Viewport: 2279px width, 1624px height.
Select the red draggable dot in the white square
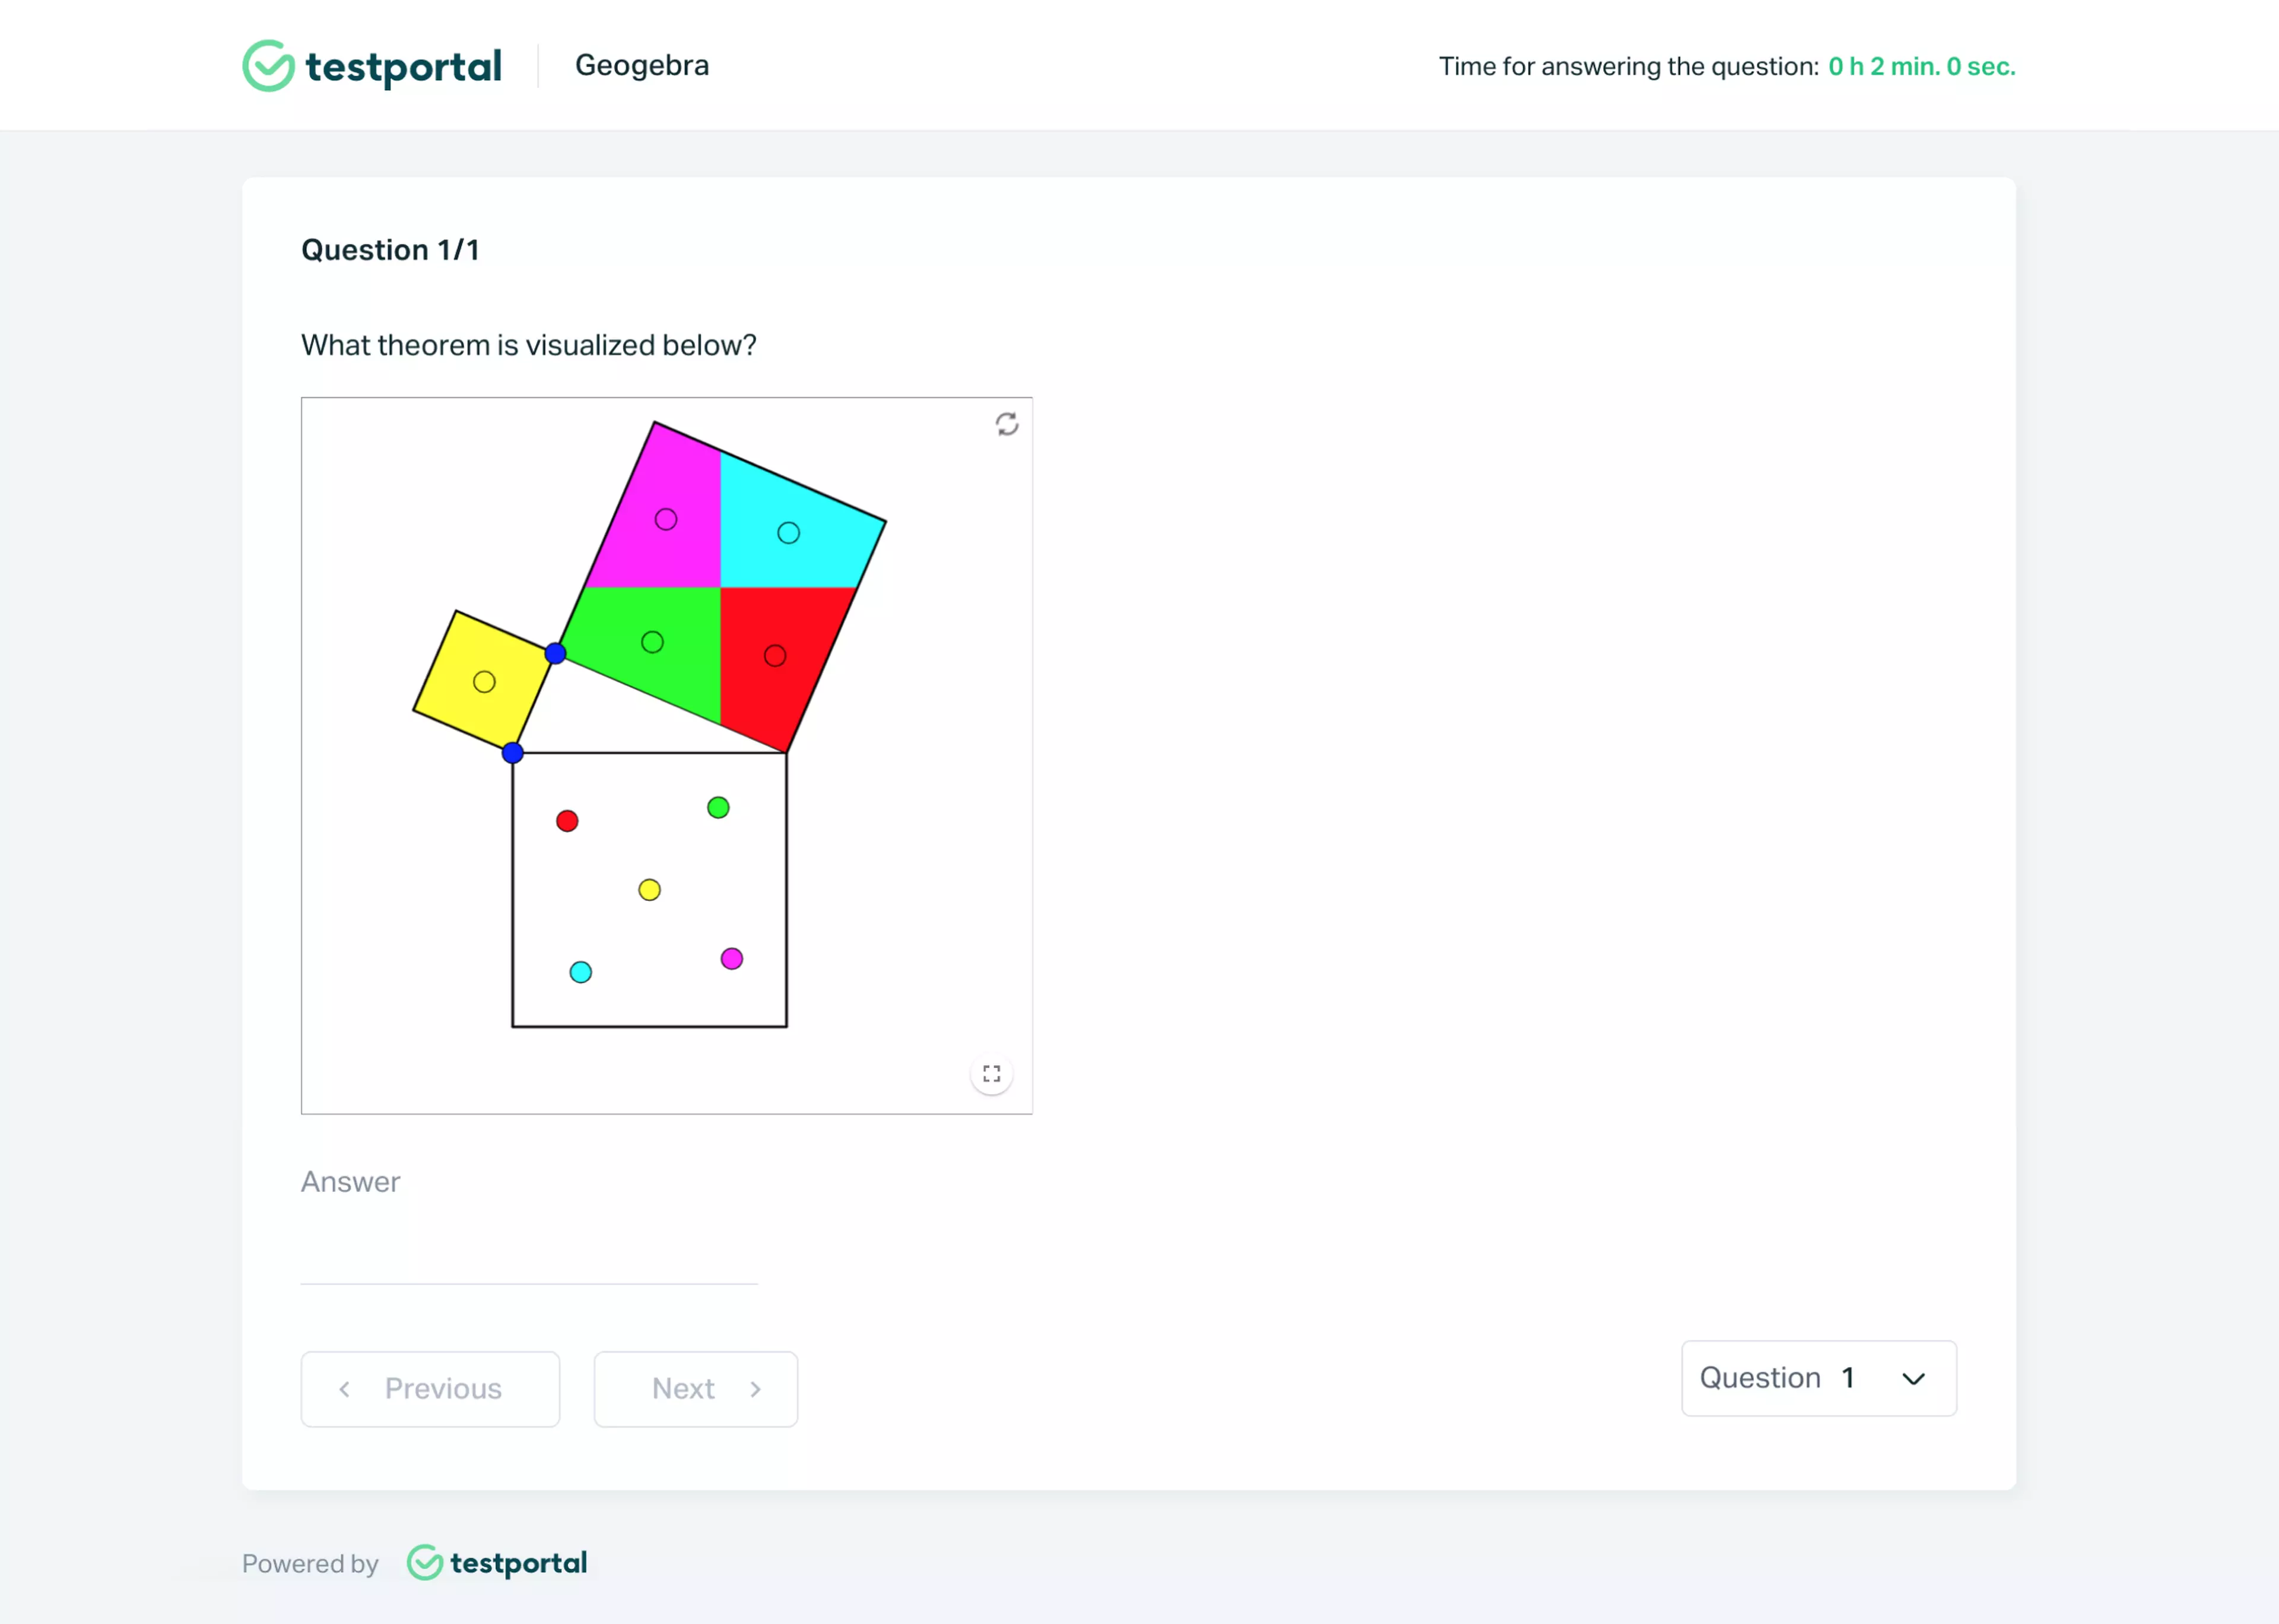[568, 821]
